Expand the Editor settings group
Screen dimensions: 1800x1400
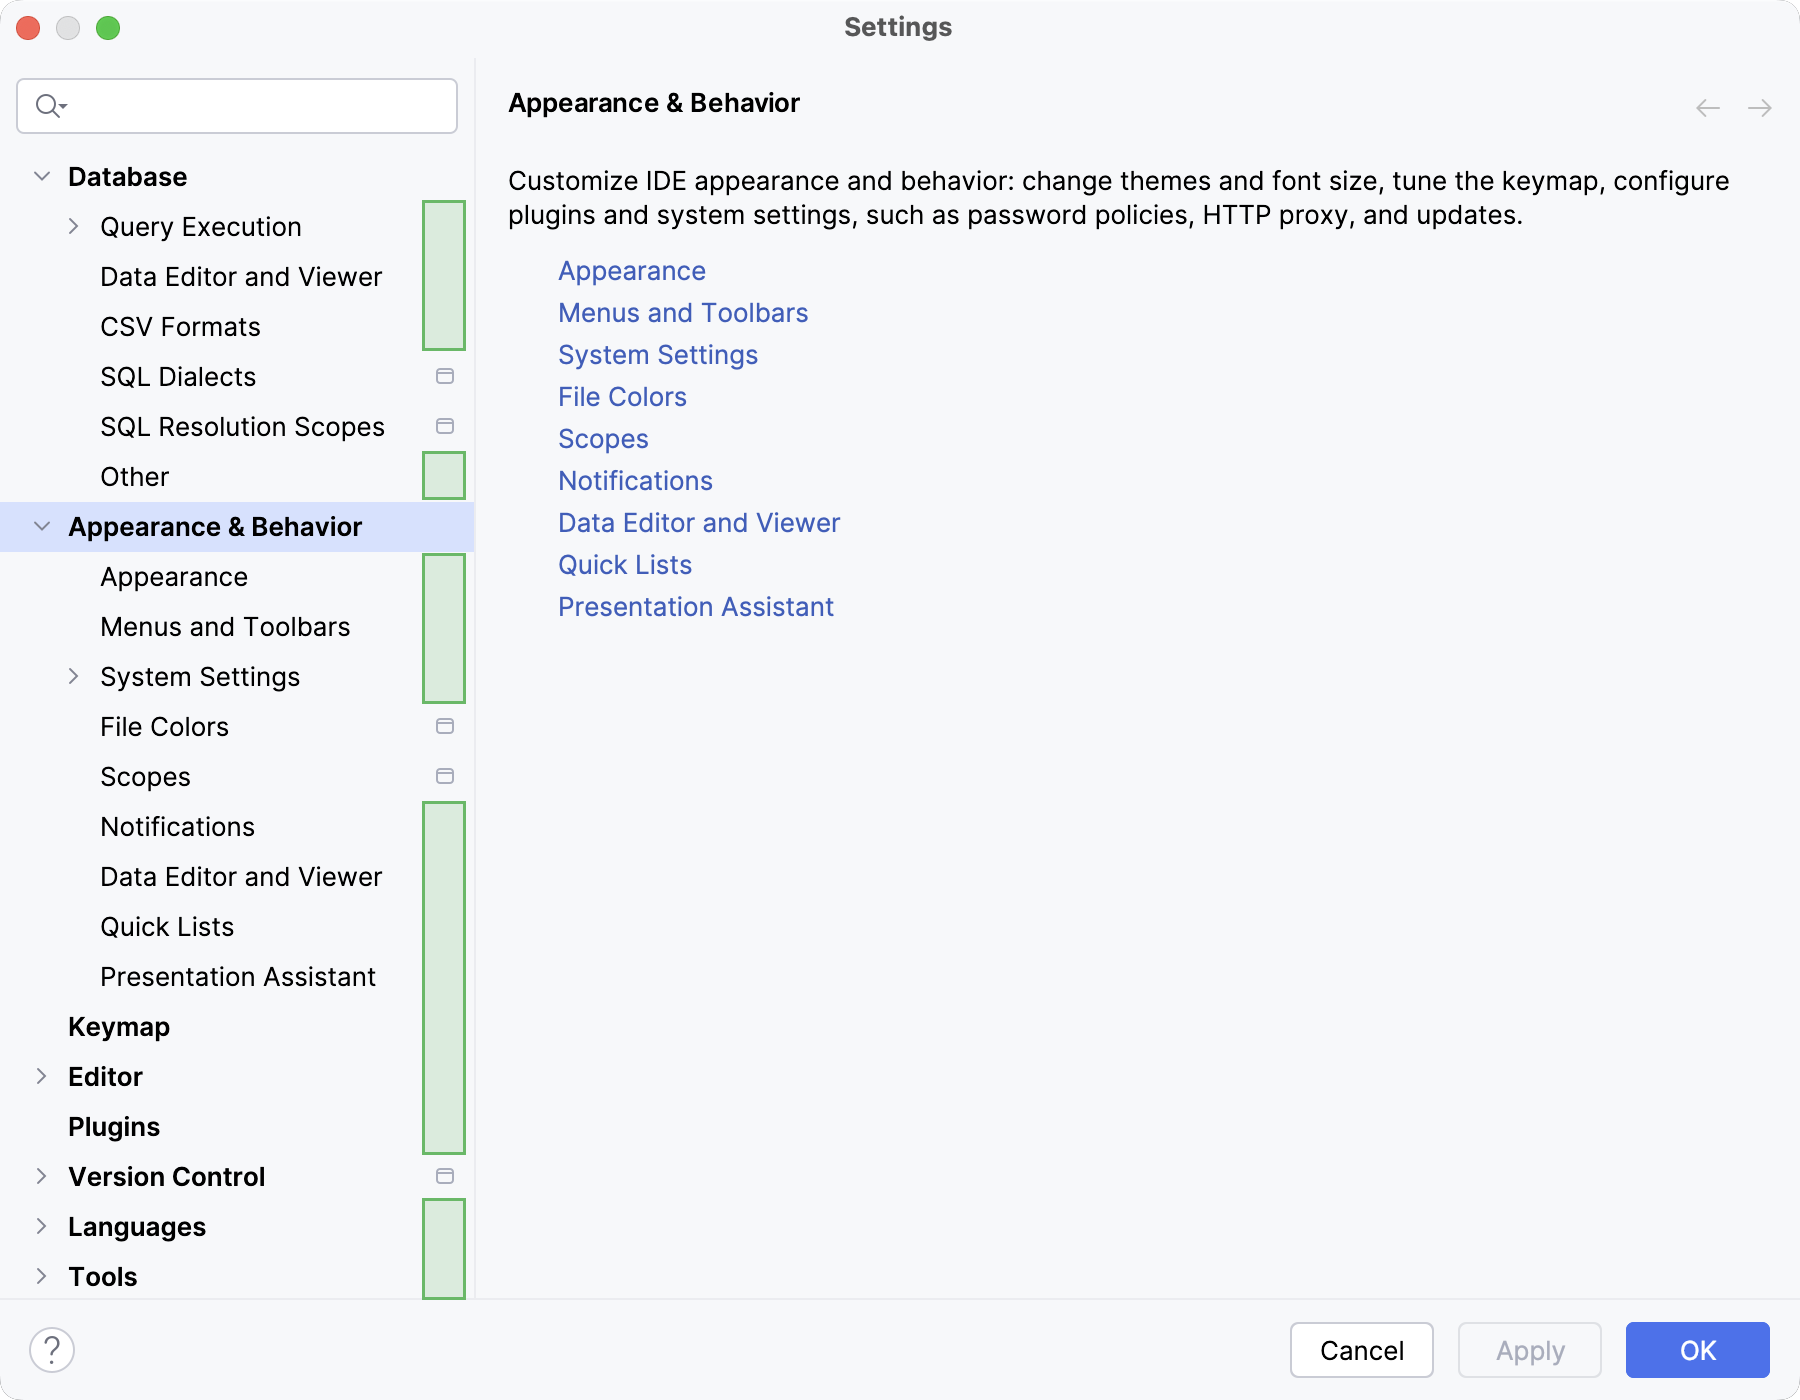[42, 1077]
